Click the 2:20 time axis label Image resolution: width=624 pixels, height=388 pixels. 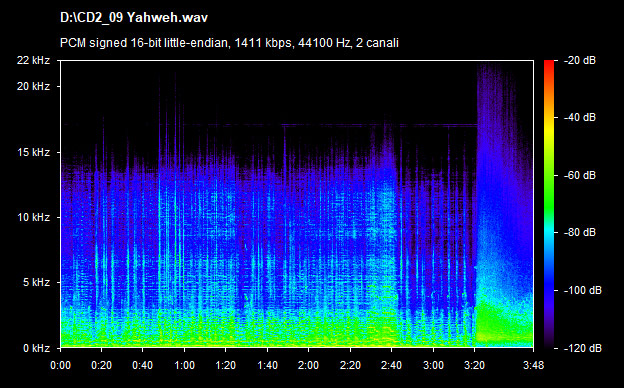click(x=350, y=365)
